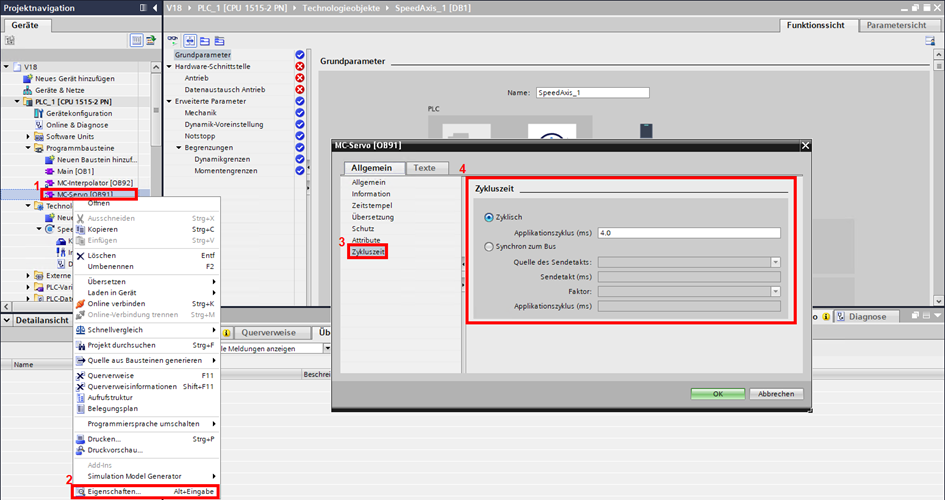Viewport: 945px width, 500px height.
Task: Select the Synchron zum Bus radio button
Action: 489,246
